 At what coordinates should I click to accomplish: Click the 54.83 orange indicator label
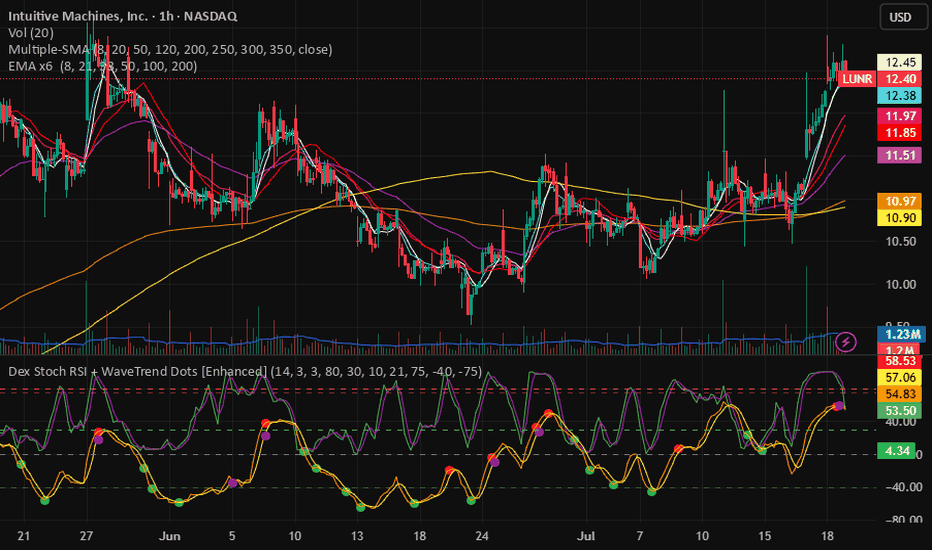tap(900, 394)
